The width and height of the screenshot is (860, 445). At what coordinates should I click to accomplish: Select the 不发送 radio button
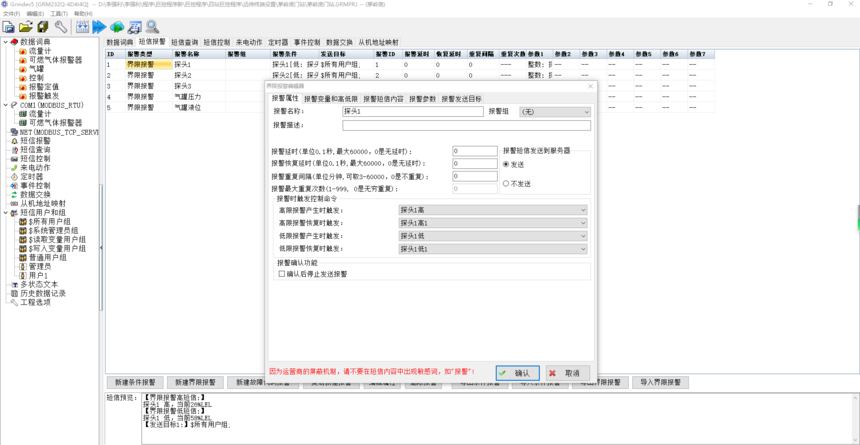(506, 184)
